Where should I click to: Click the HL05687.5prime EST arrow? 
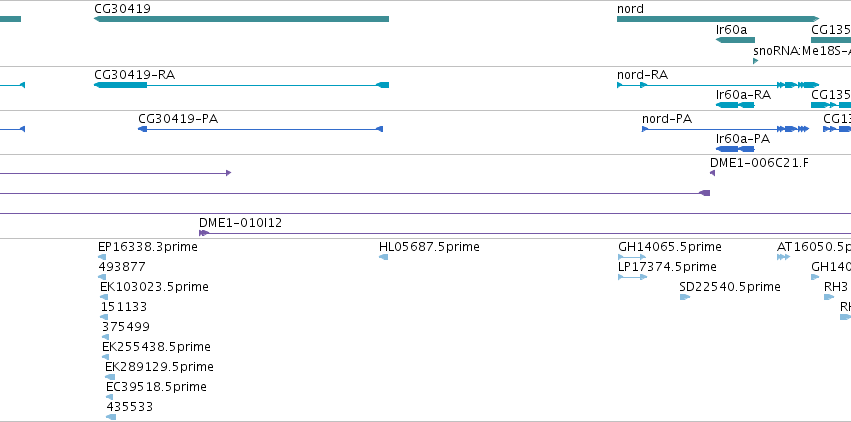(x=384, y=257)
